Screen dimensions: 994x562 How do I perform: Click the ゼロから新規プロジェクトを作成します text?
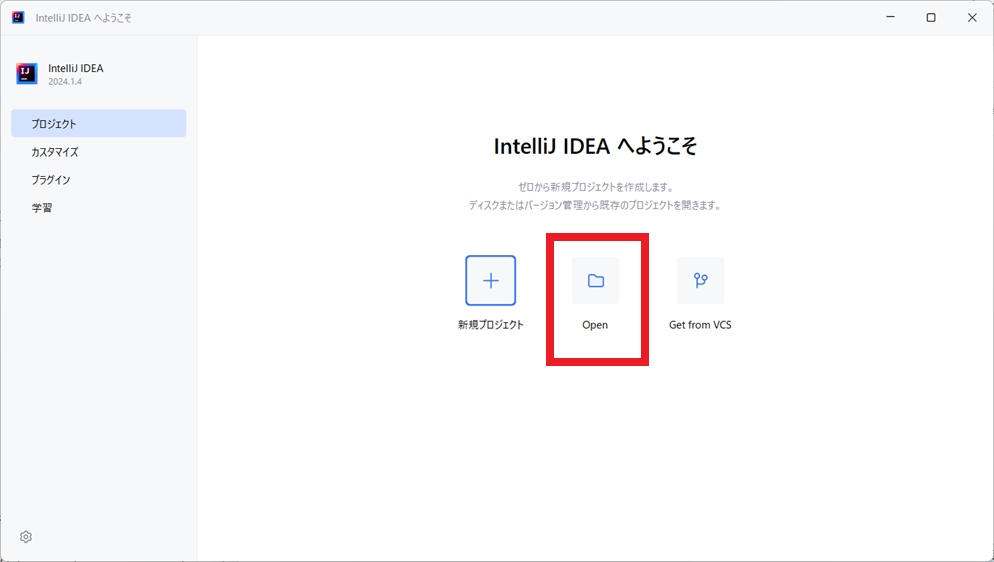[x=595, y=187]
